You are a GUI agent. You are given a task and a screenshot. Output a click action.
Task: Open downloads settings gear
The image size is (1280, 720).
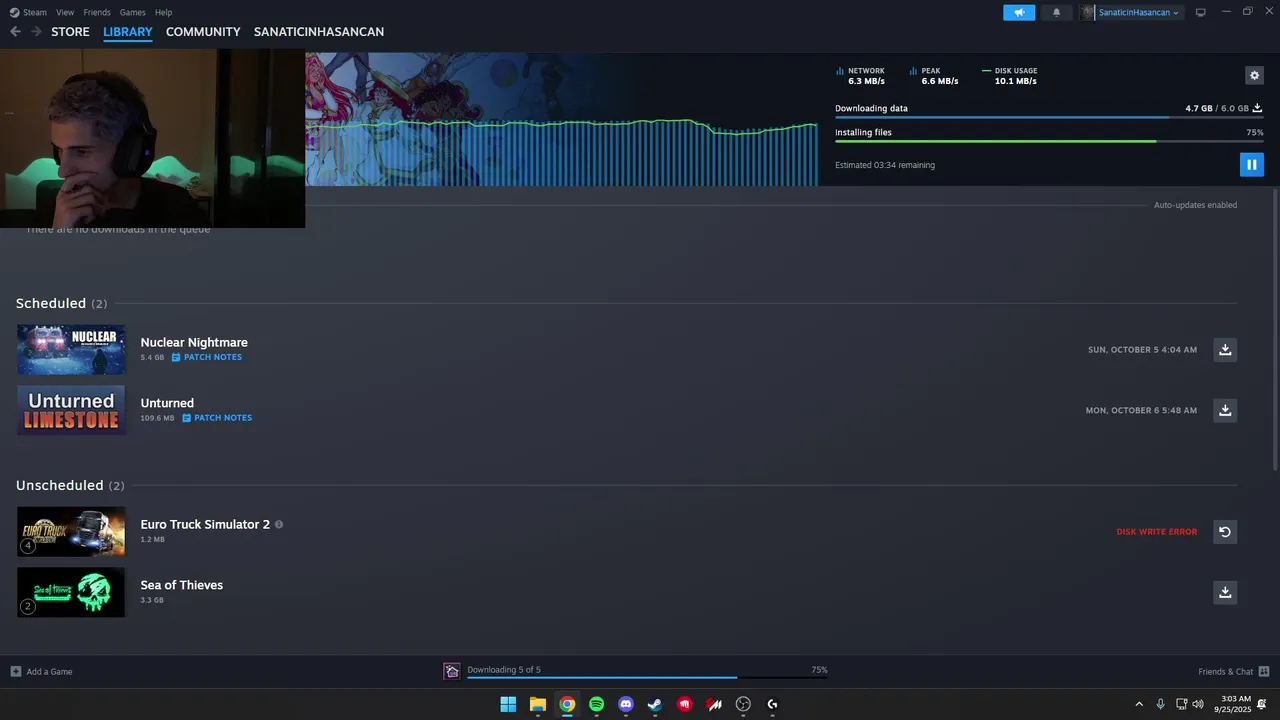tap(1254, 75)
